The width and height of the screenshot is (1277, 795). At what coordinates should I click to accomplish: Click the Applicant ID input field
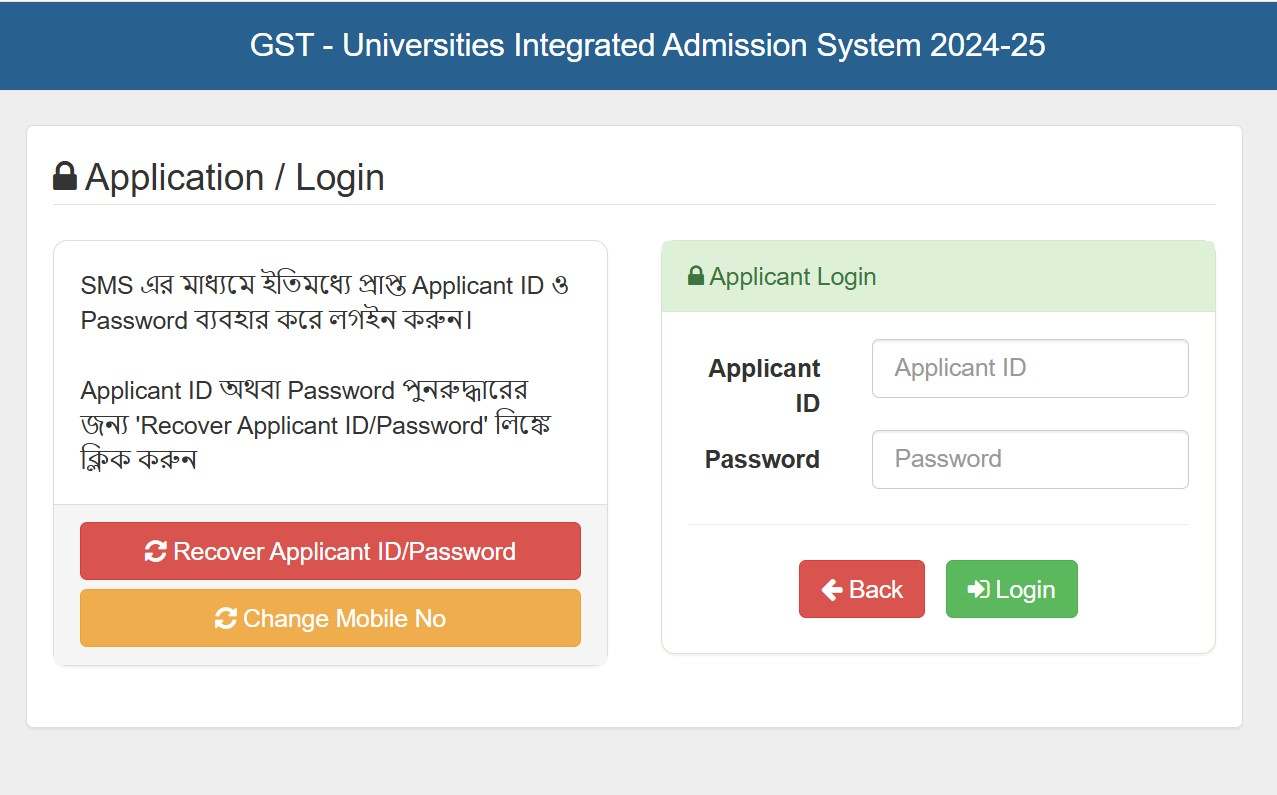[1029, 368]
